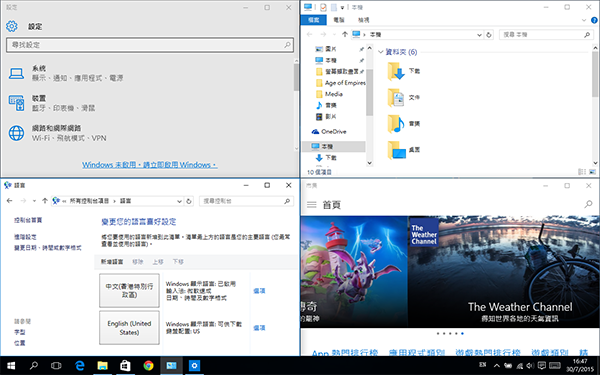Click the Store search magnifier icon
This screenshot has width=600, height=375.
pyautogui.click(x=588, y=205)
